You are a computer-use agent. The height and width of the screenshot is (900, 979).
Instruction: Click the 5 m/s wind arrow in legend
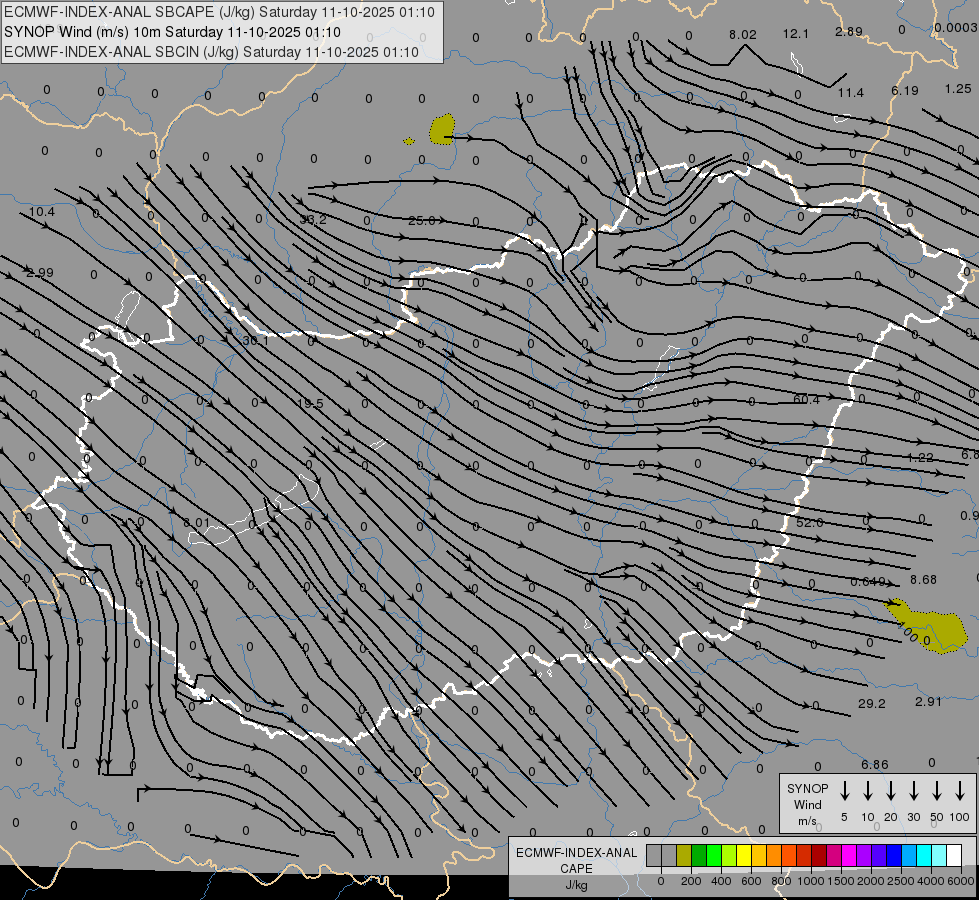pyautogui.click(x=845, y=791)
